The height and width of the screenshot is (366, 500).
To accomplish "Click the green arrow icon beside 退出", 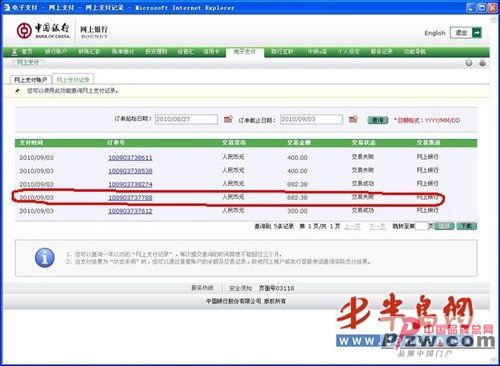I will 477,33.
